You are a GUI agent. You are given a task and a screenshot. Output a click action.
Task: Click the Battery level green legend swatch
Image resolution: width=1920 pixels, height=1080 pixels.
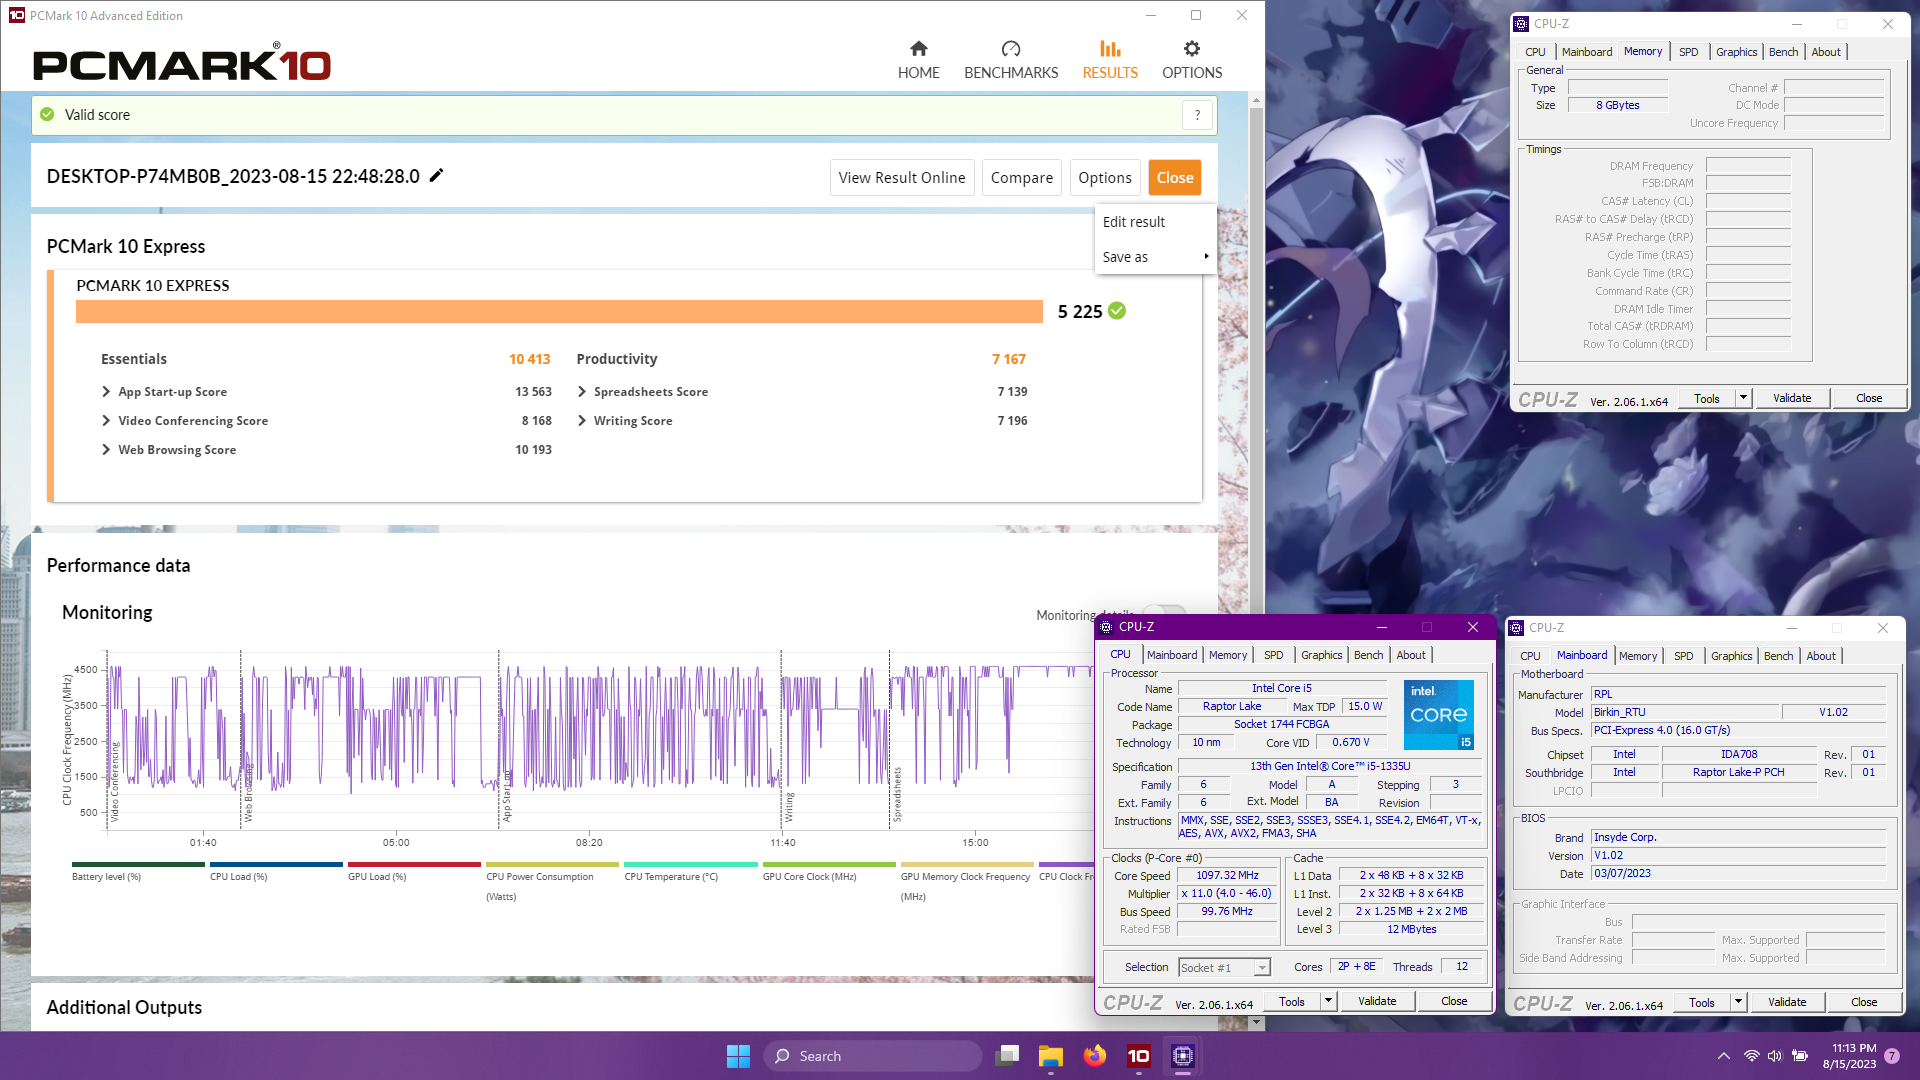(x=138, y=864)
